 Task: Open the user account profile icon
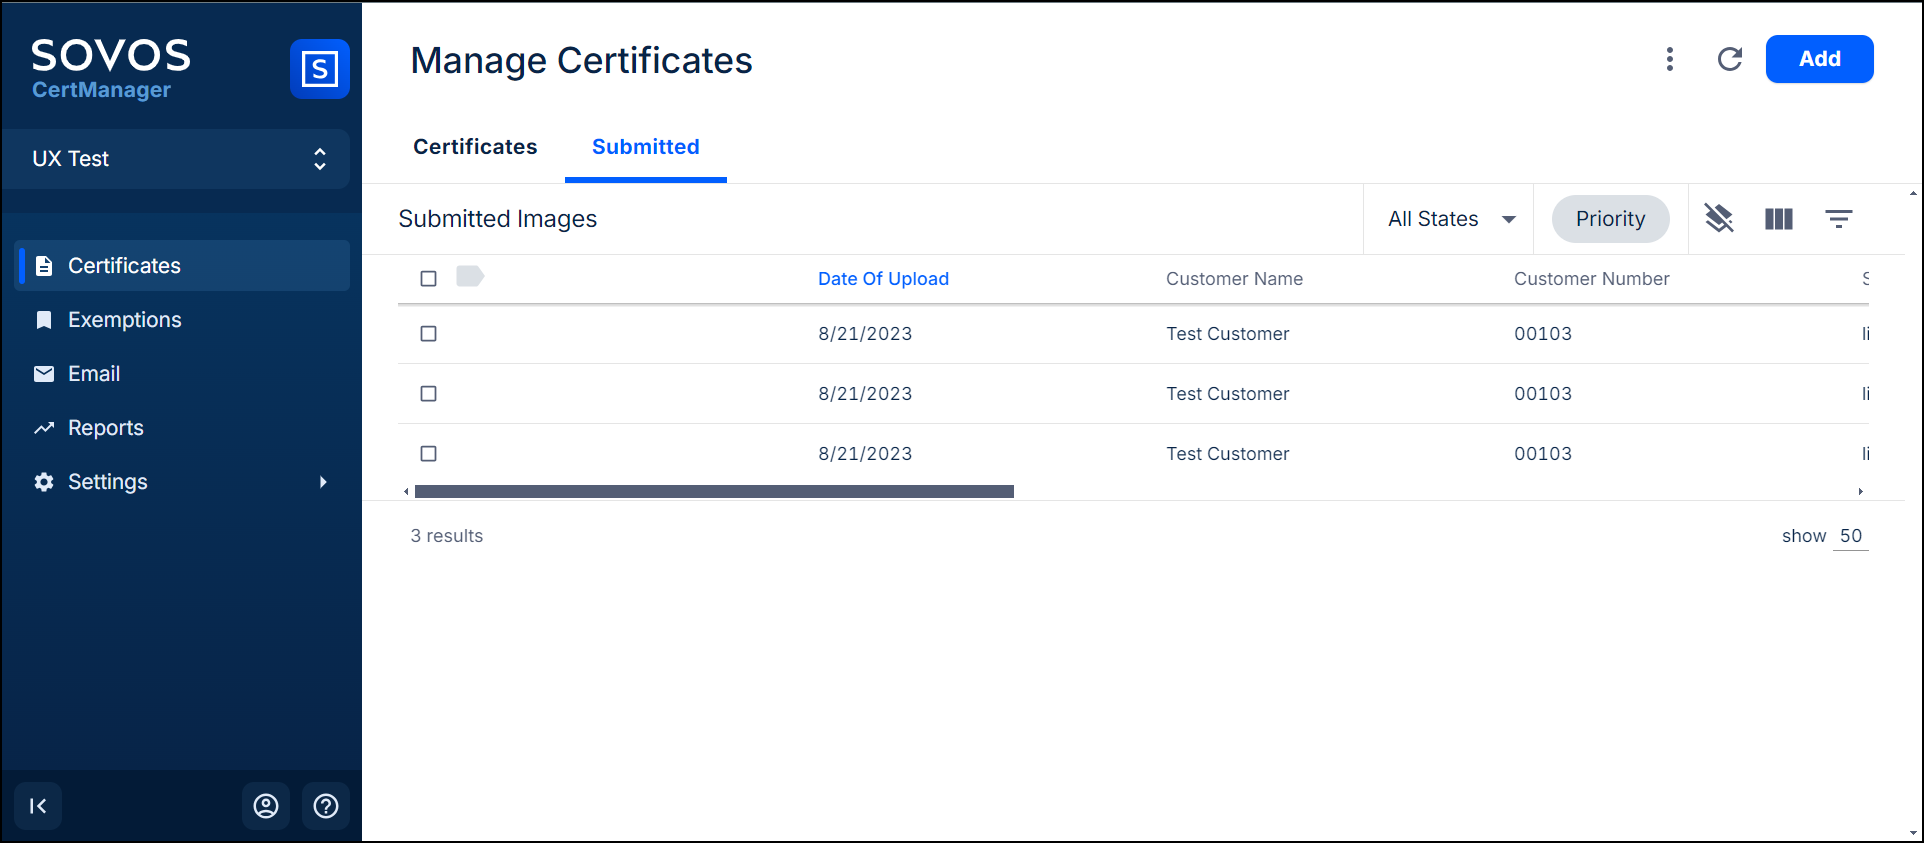point(266,806)
